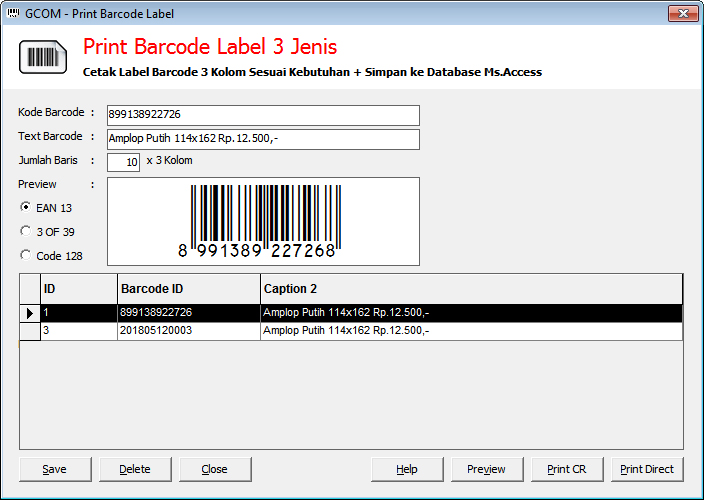Click the Print CR button
Viewport: 704px width, 500px height.
pyautogui.click(x=567, y=469)
